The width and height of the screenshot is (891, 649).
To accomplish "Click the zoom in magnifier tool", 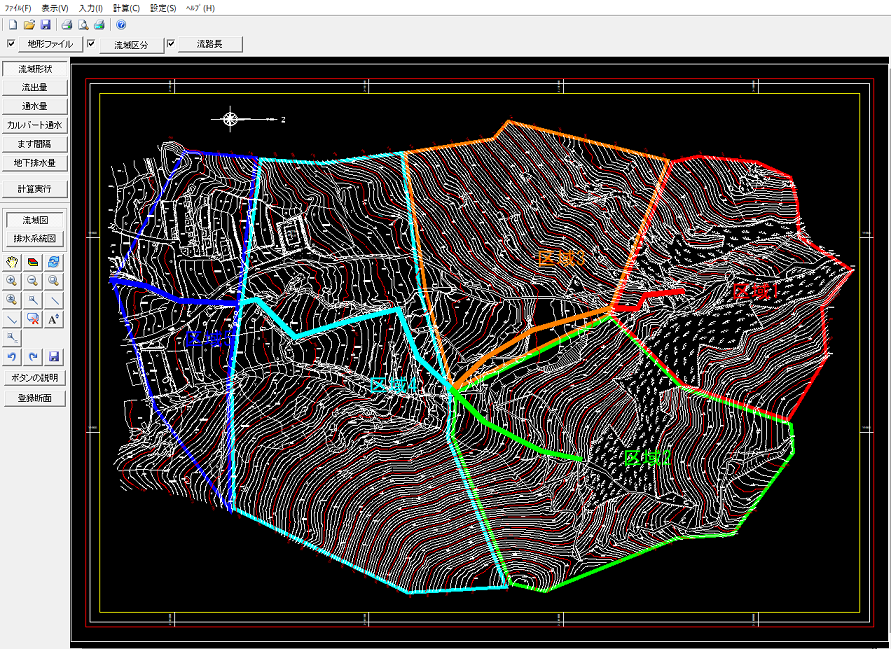I will point(12,281).
